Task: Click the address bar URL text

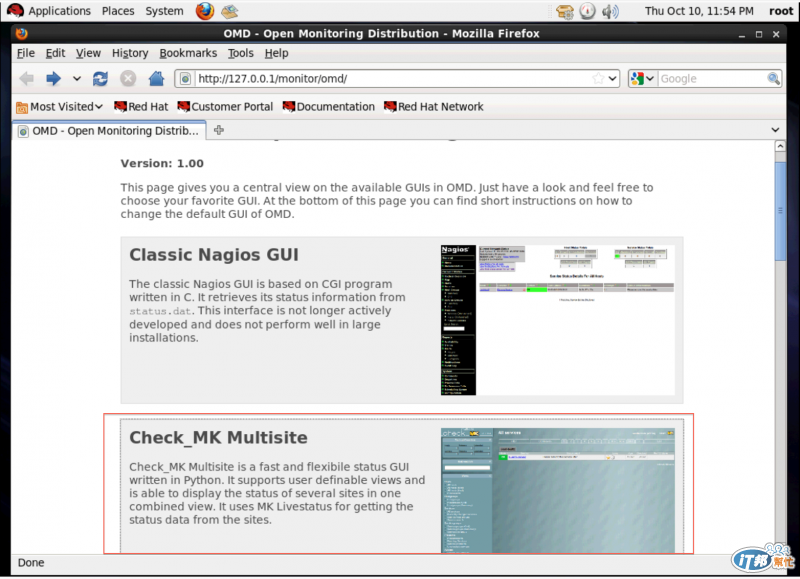Action: point(273,79)
